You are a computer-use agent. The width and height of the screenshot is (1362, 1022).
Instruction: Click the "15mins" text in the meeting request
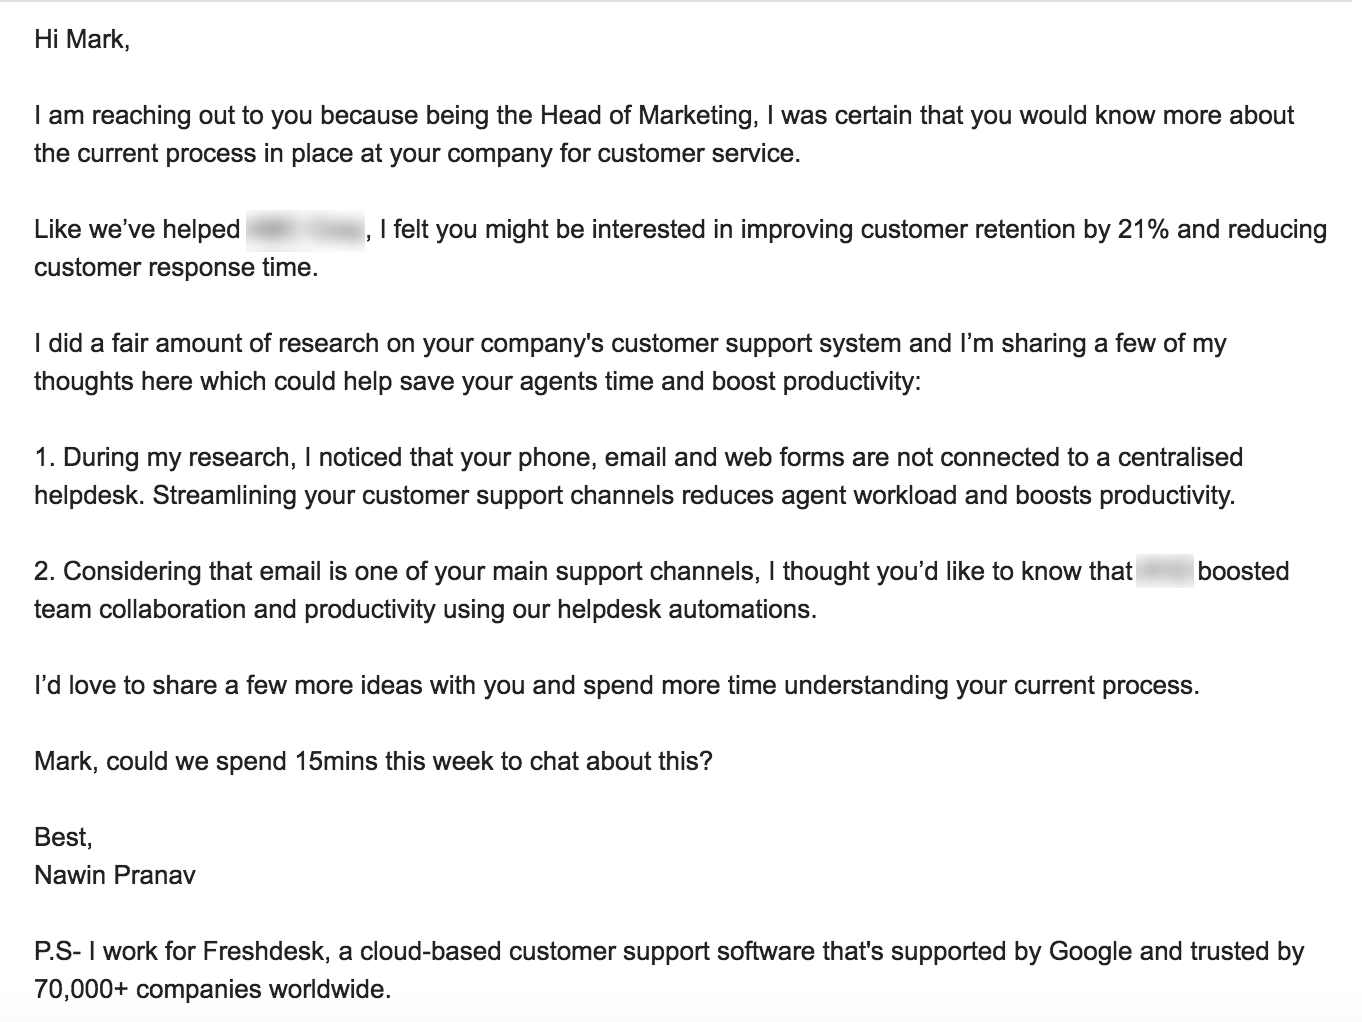pyautogui.click(x=336, y=762)
